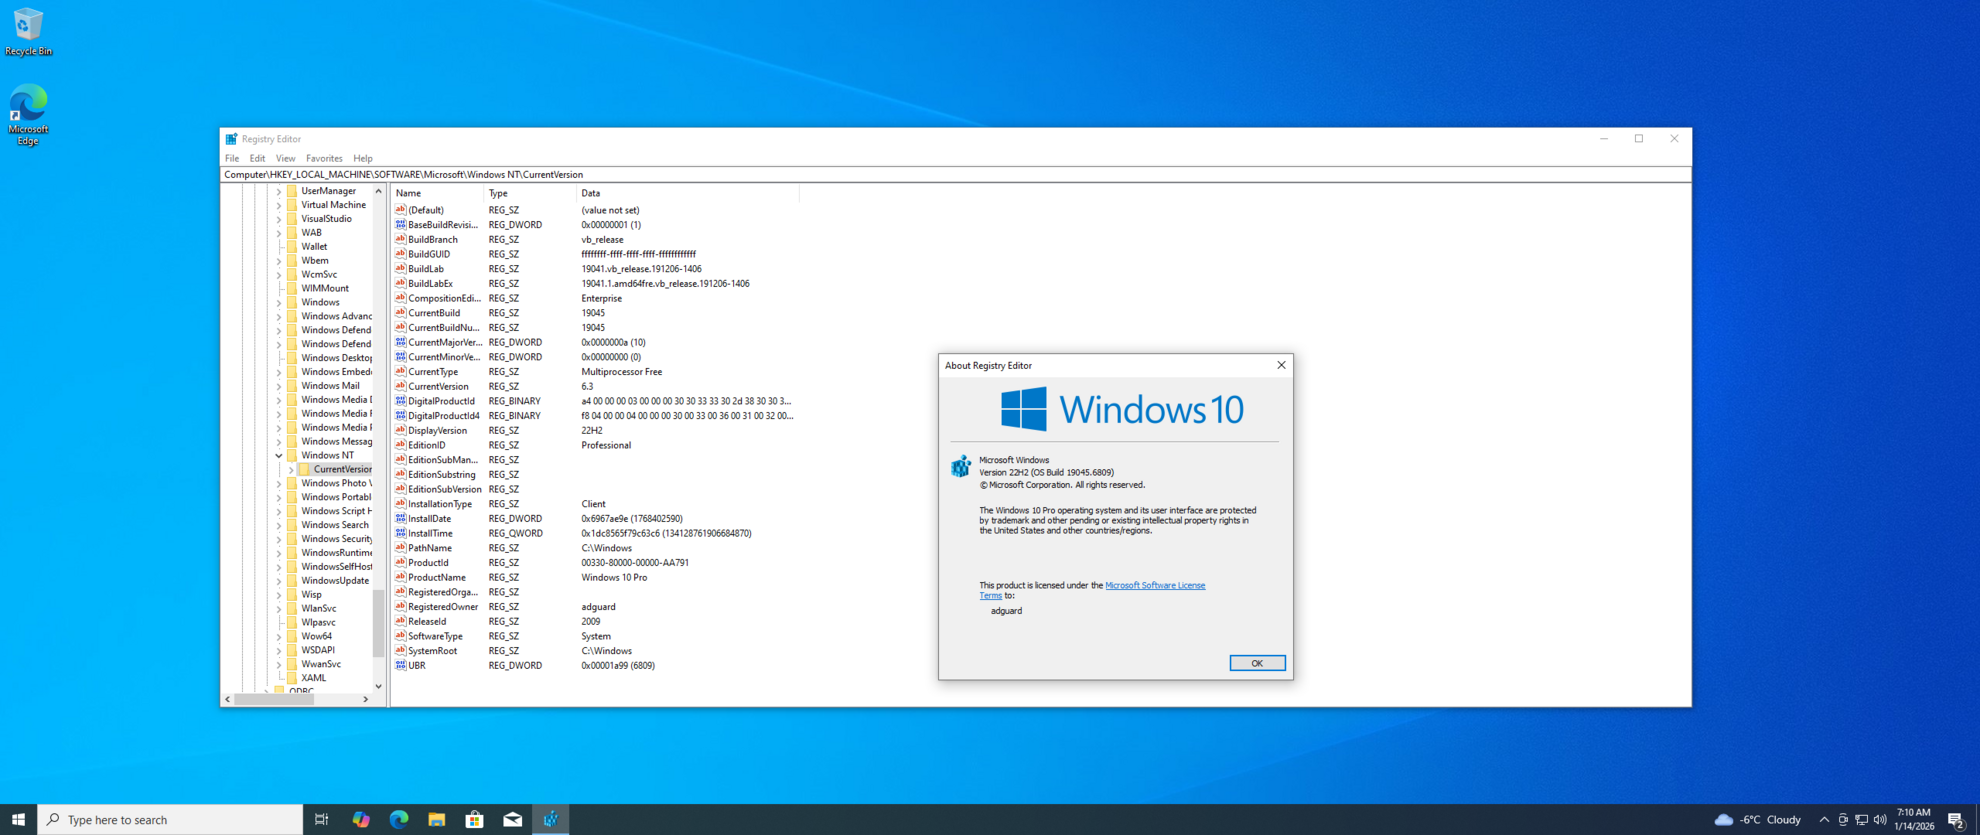The height and width of the screenshot is (835, 1980).
Task: Open the Help menu
Action: click(363, 158)
